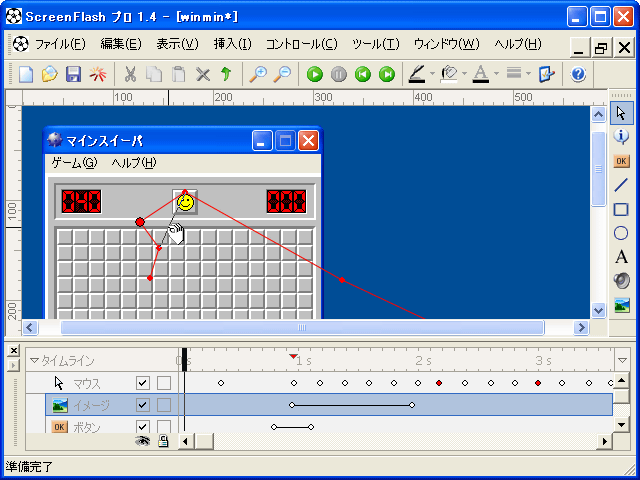
Task: Open the 挿入(I) menu
Action: [x=232, y=44]
